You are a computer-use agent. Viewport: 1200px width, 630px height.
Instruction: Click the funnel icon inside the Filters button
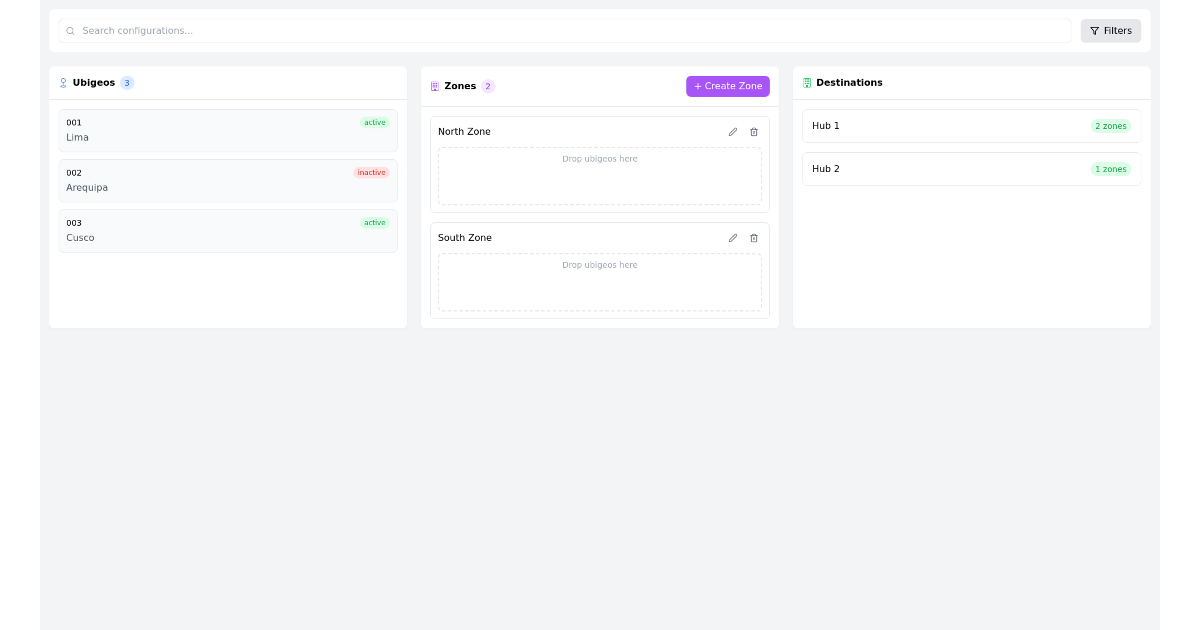(1094, 30)
